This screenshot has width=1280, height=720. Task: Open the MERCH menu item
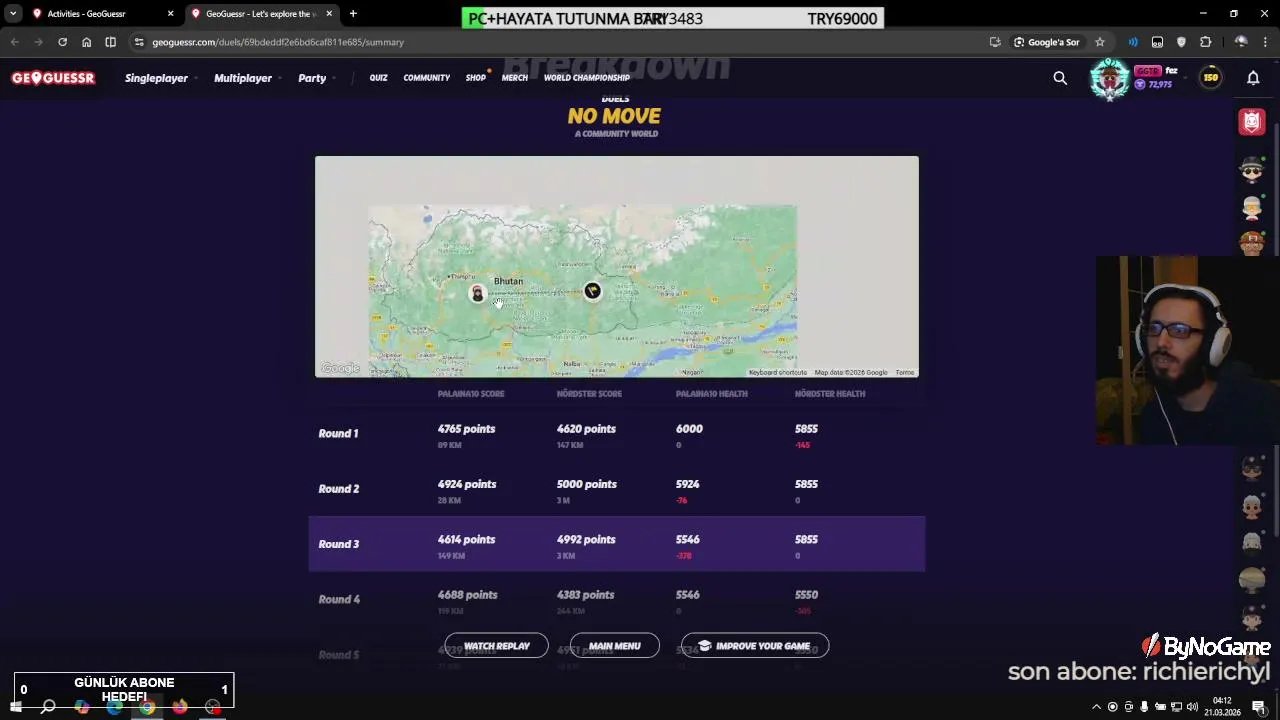coord(515,78)
